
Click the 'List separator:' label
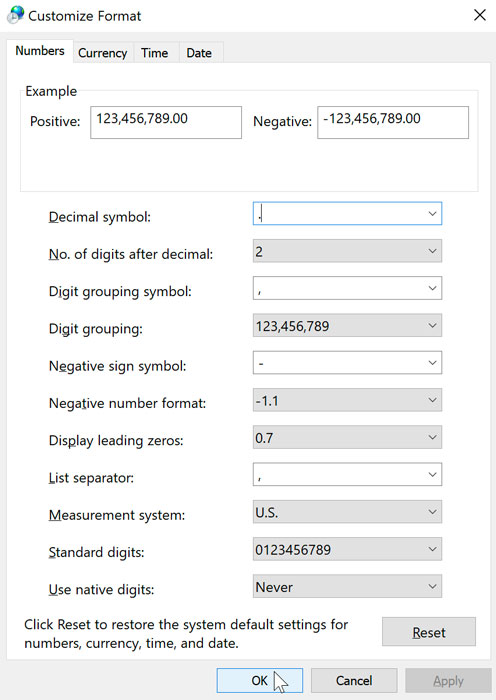tap(91, 478)
